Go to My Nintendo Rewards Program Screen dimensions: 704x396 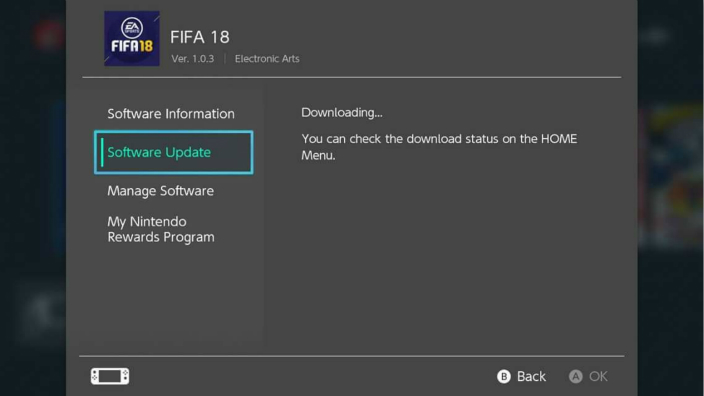(x=161, y=229)
